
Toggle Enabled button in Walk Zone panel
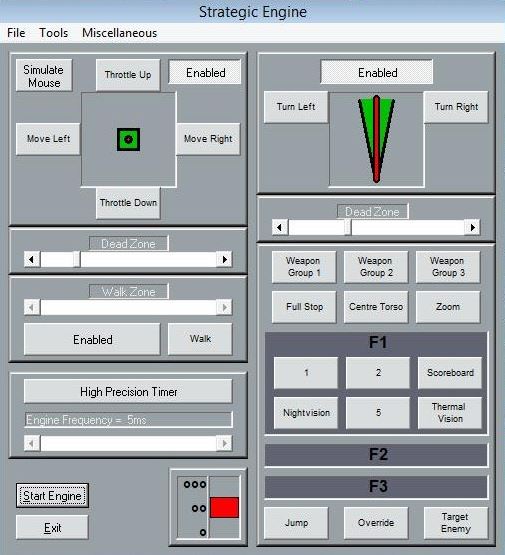pos(92,339)
